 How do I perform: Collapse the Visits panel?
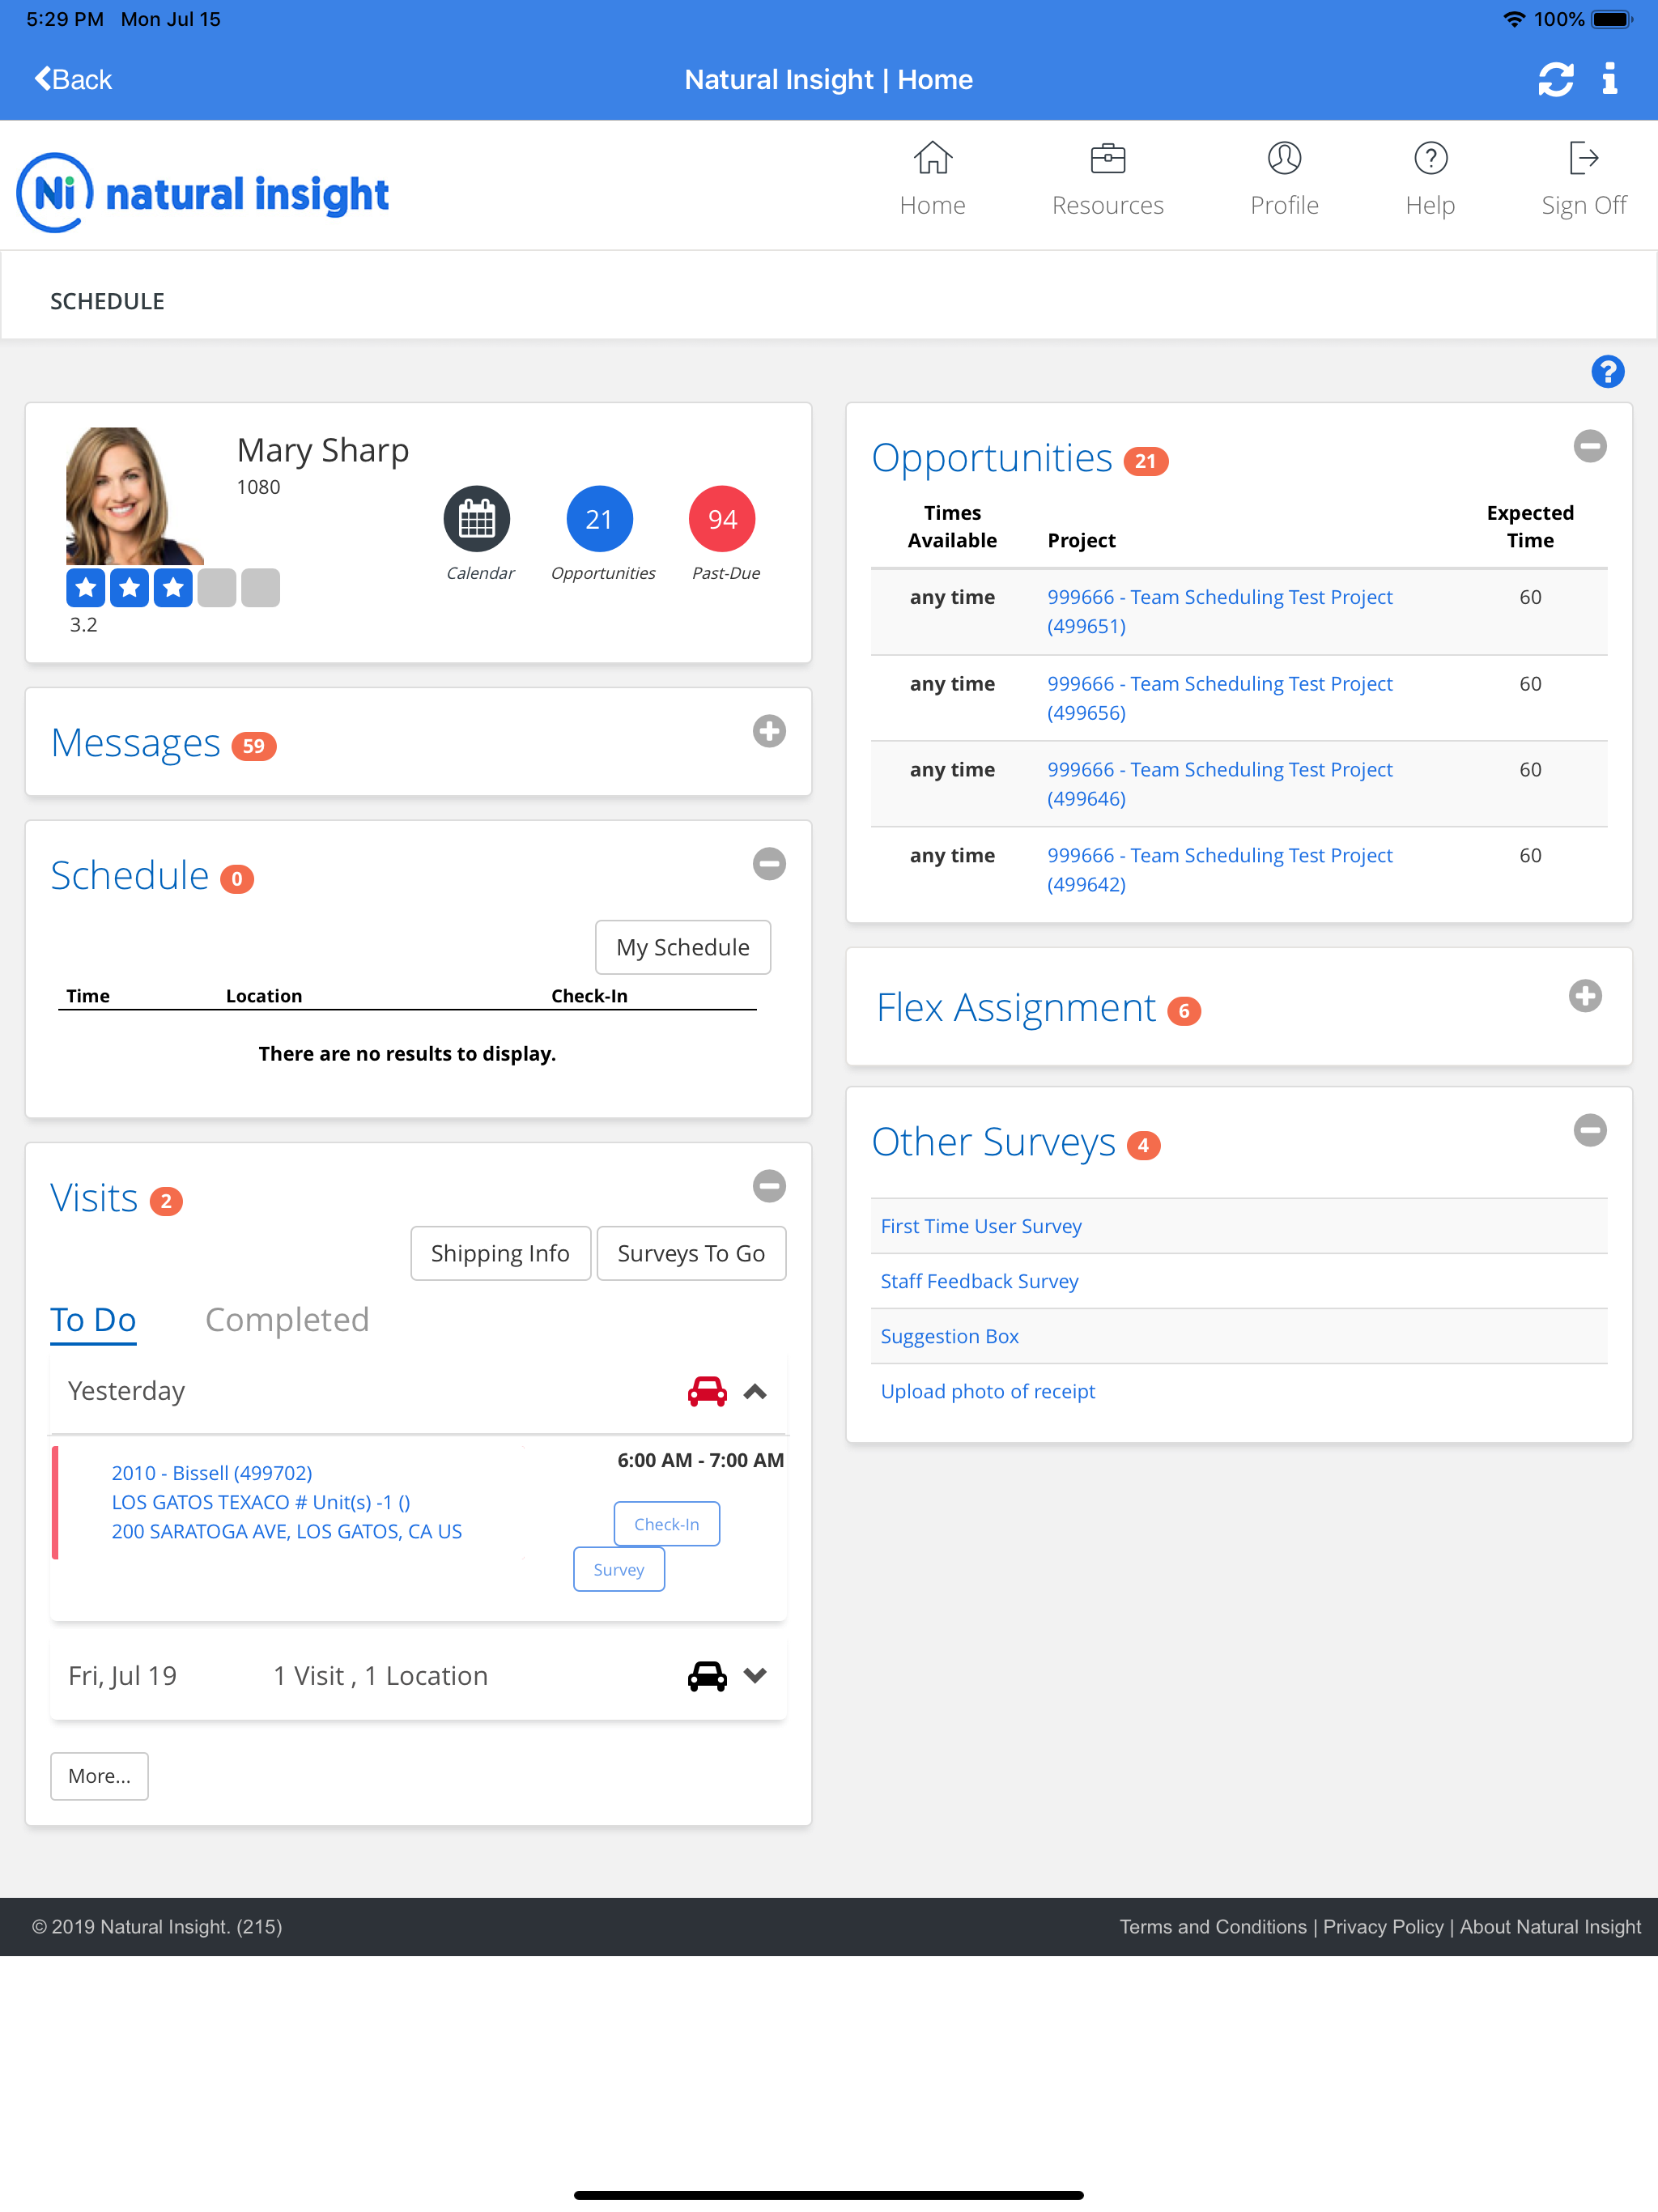point(769,1186)
